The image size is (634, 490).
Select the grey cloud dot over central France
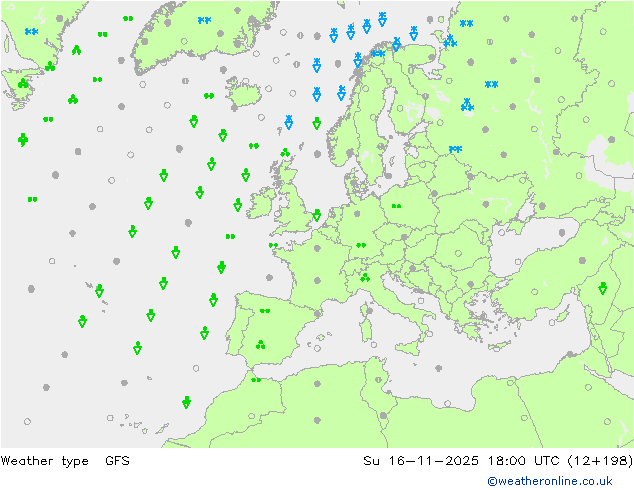pyautogui.click(x=317, y=280)
